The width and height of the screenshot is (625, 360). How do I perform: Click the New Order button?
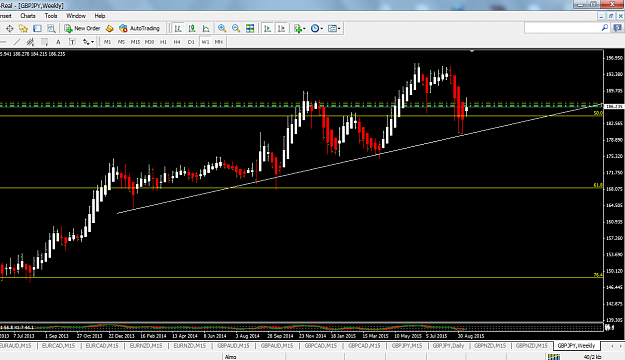(83, 28)
